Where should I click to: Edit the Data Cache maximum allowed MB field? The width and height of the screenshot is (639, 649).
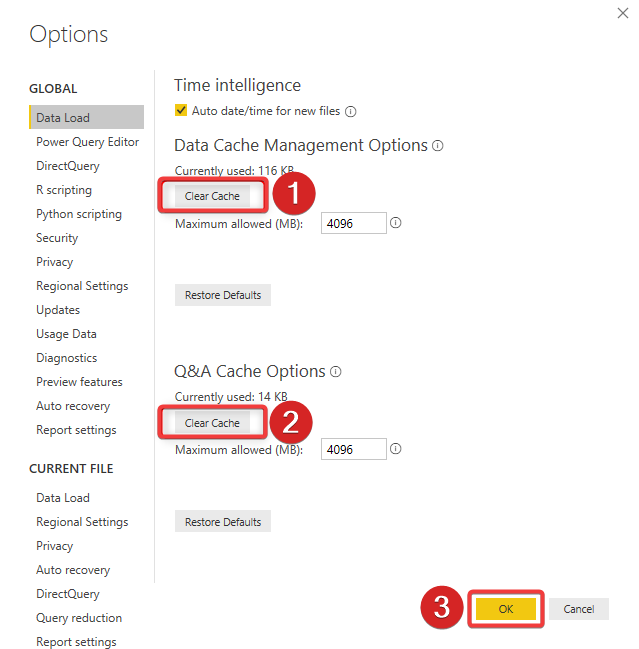pos(354,224)
